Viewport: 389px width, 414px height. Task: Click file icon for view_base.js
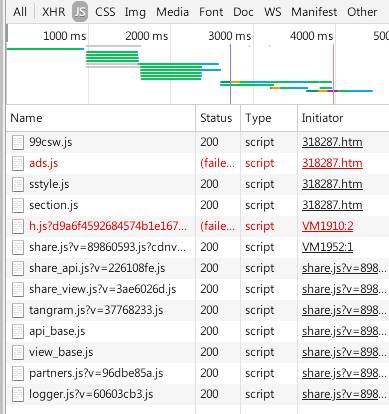pos(18,352)
